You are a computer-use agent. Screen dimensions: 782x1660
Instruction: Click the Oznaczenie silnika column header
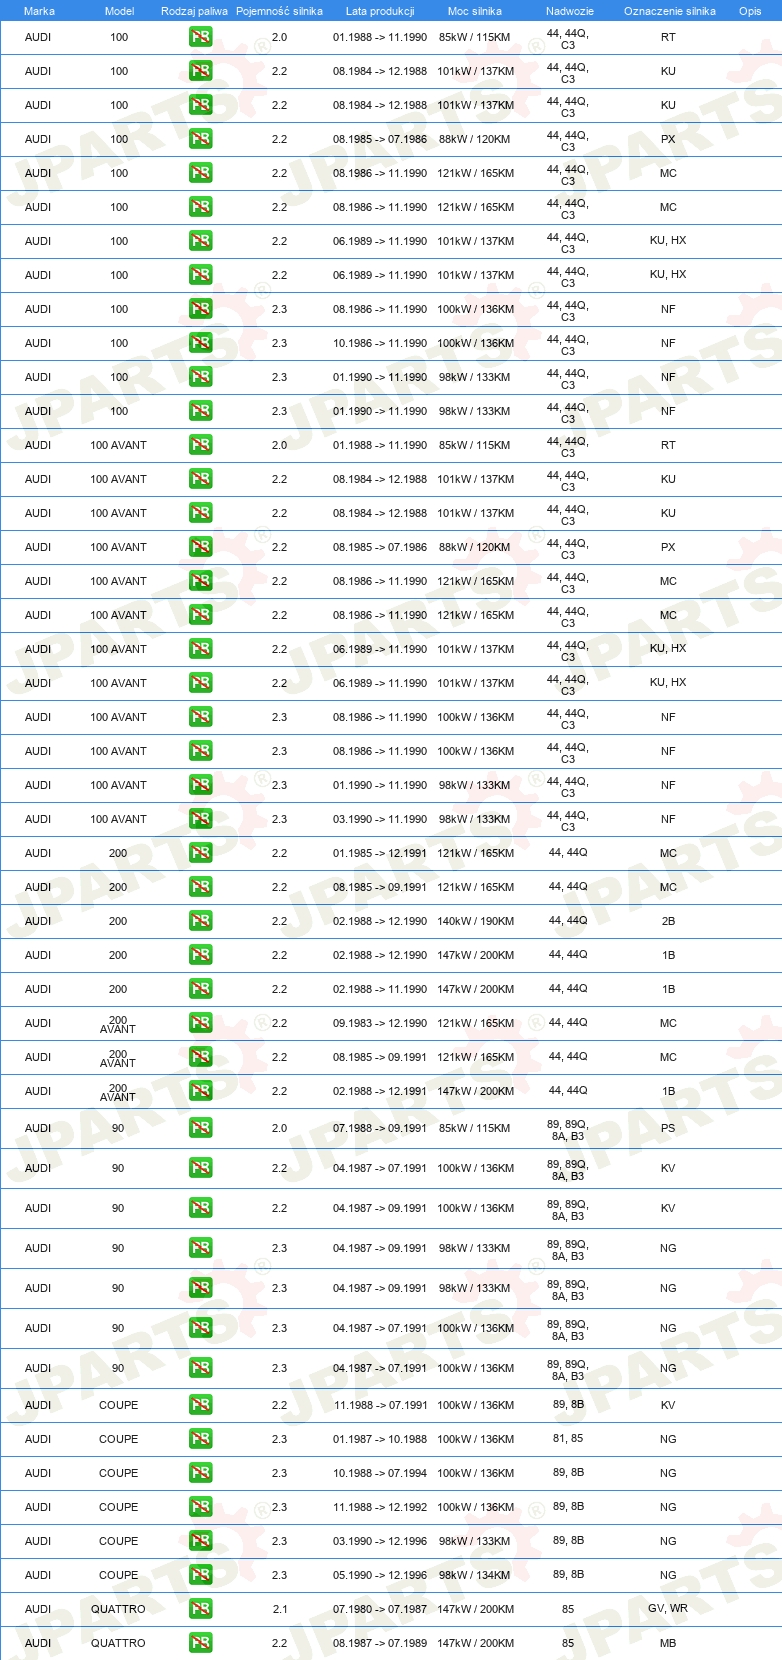click(670, 11)
